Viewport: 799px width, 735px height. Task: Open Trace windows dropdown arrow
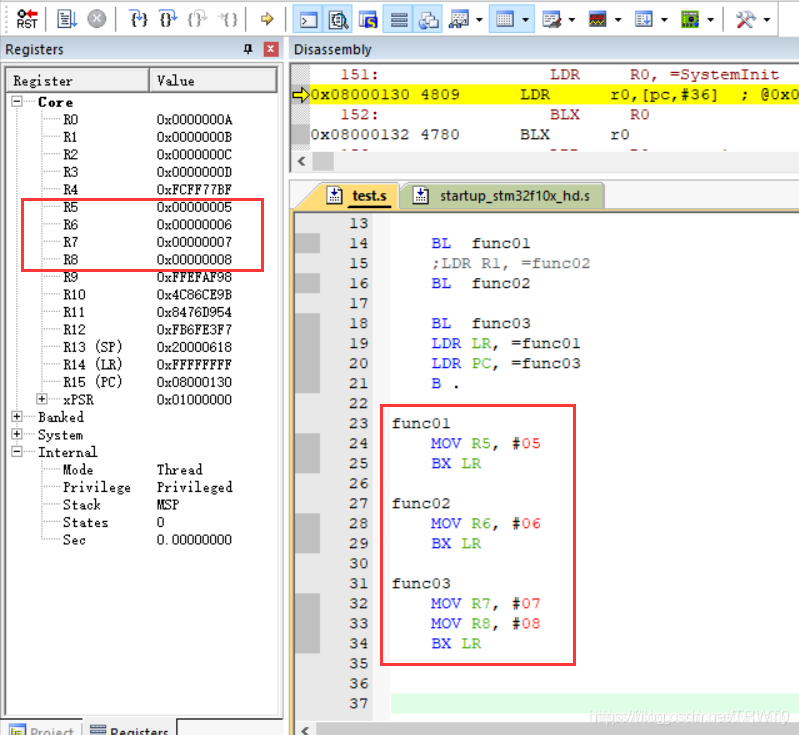[x=664, y=20]
